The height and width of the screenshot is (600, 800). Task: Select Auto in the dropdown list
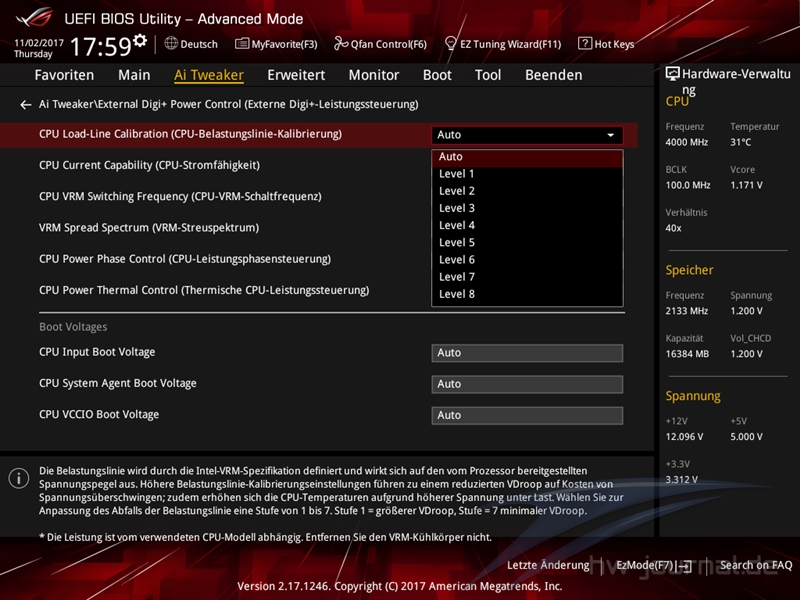(527, 157)
